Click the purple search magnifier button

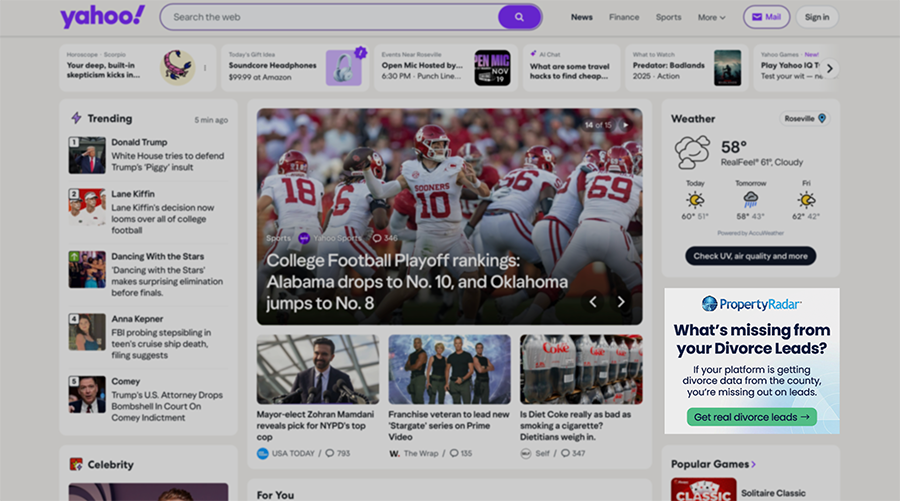click(519, 17)
